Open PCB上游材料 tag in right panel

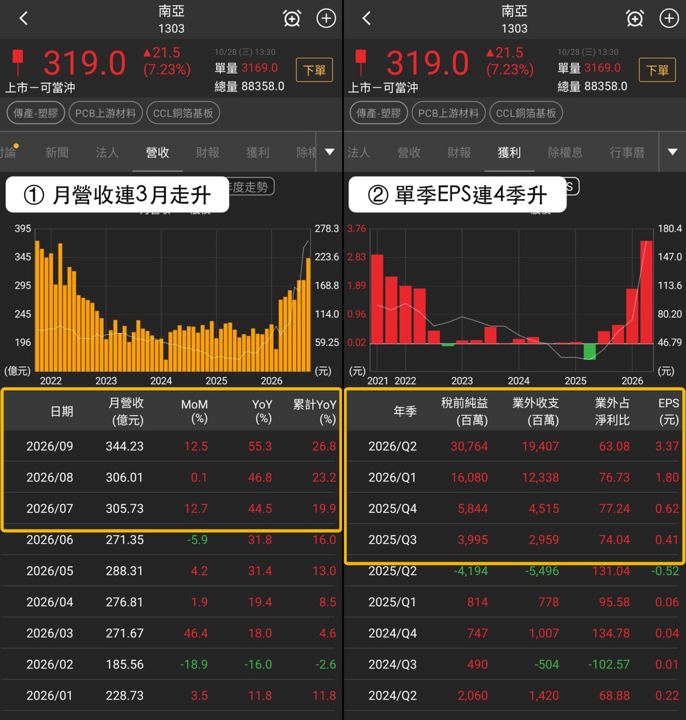449,113
